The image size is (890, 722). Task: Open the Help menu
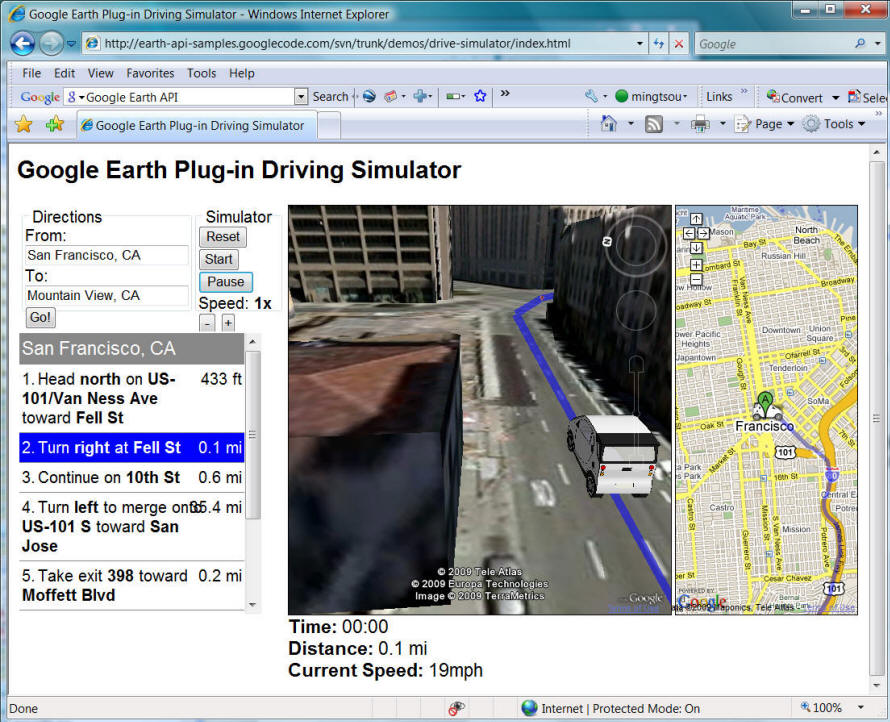(x=242, y=73)
